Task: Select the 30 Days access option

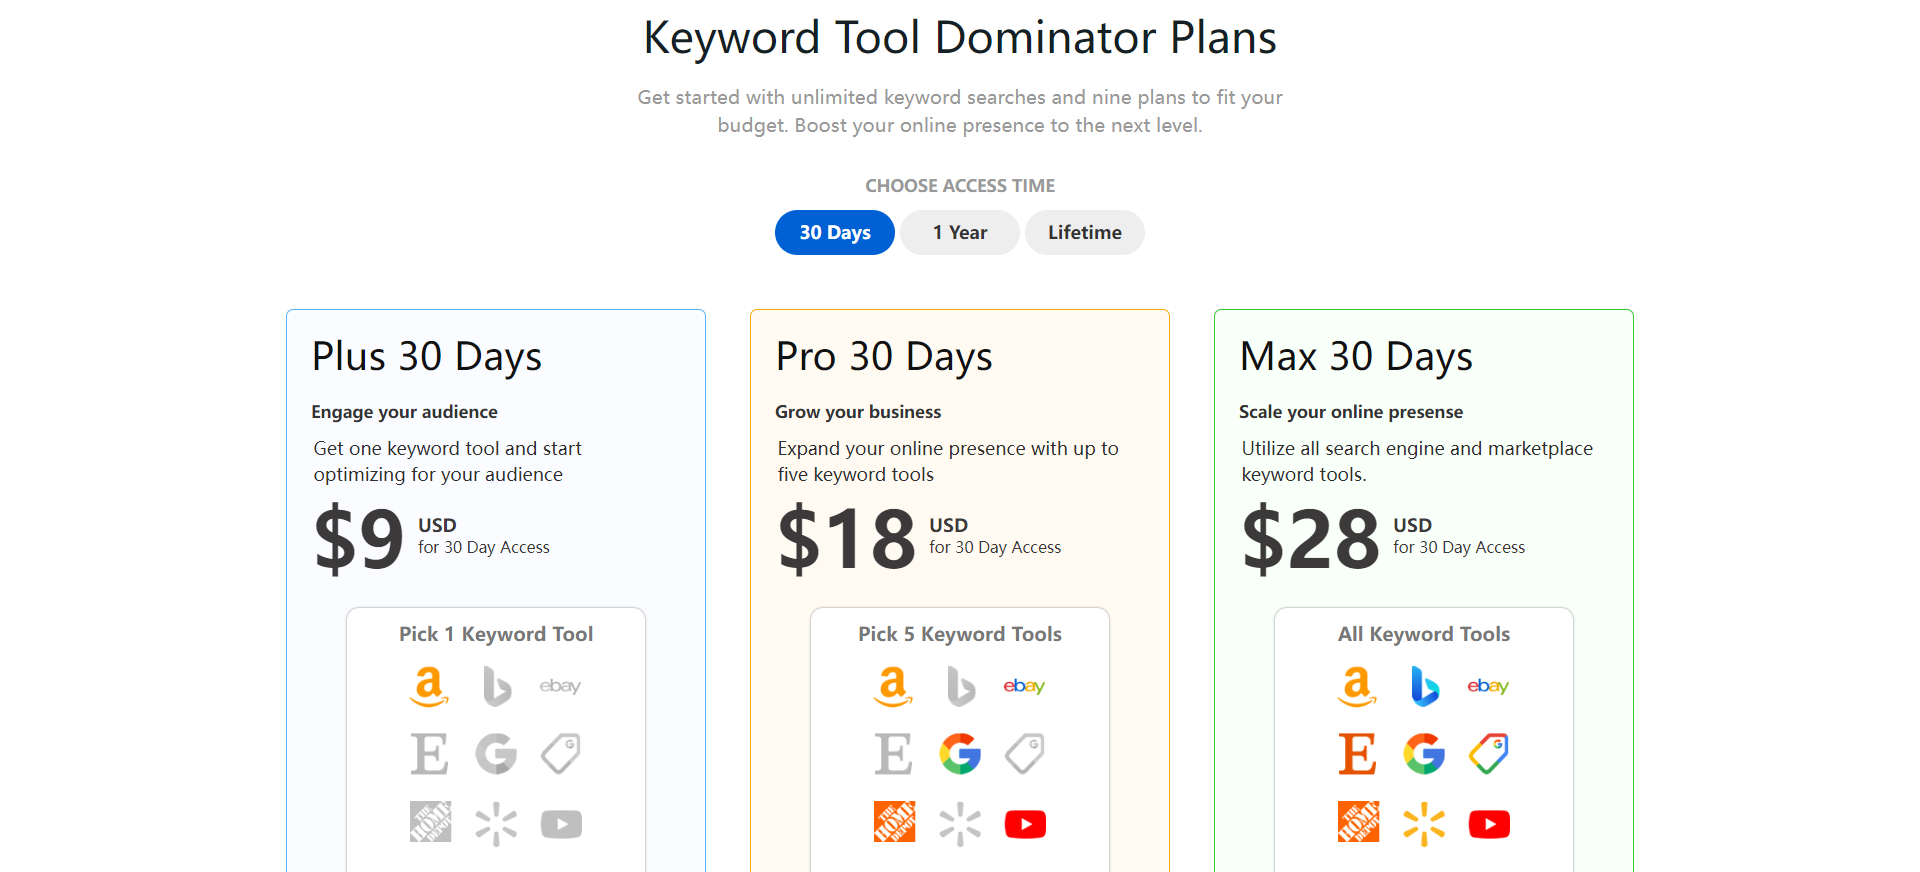Action: [x=834, y=233]
